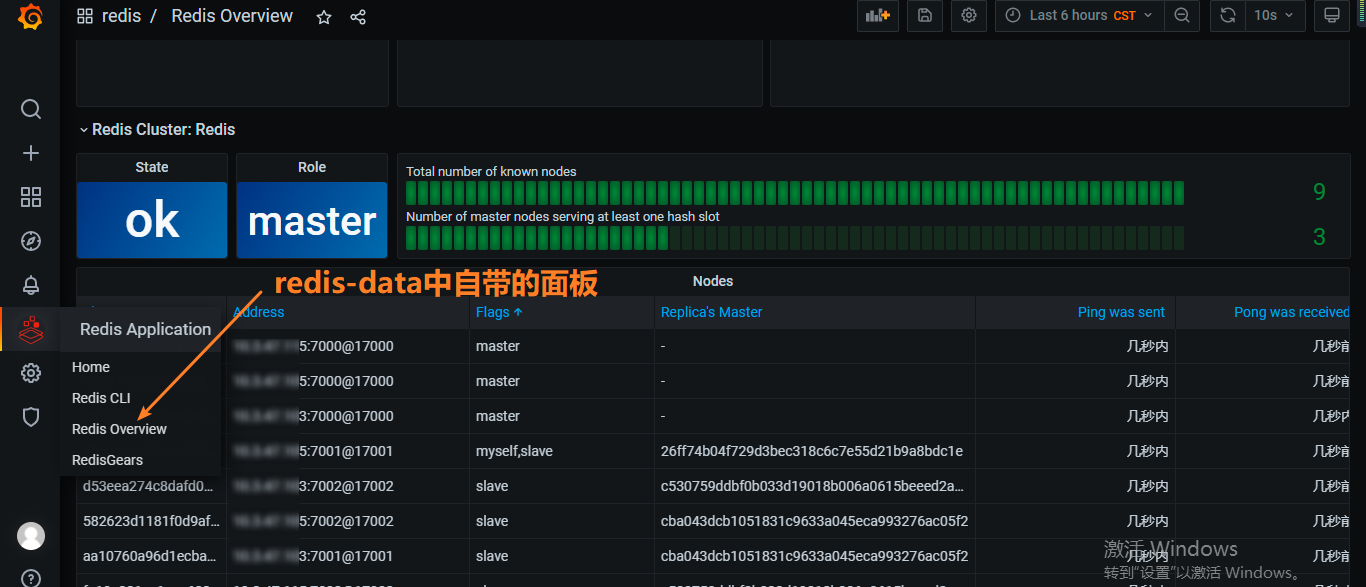Screen dimensions: 1366x587
Task: Go to Home in Redis Application menu
Action: (x=90, y=366)
